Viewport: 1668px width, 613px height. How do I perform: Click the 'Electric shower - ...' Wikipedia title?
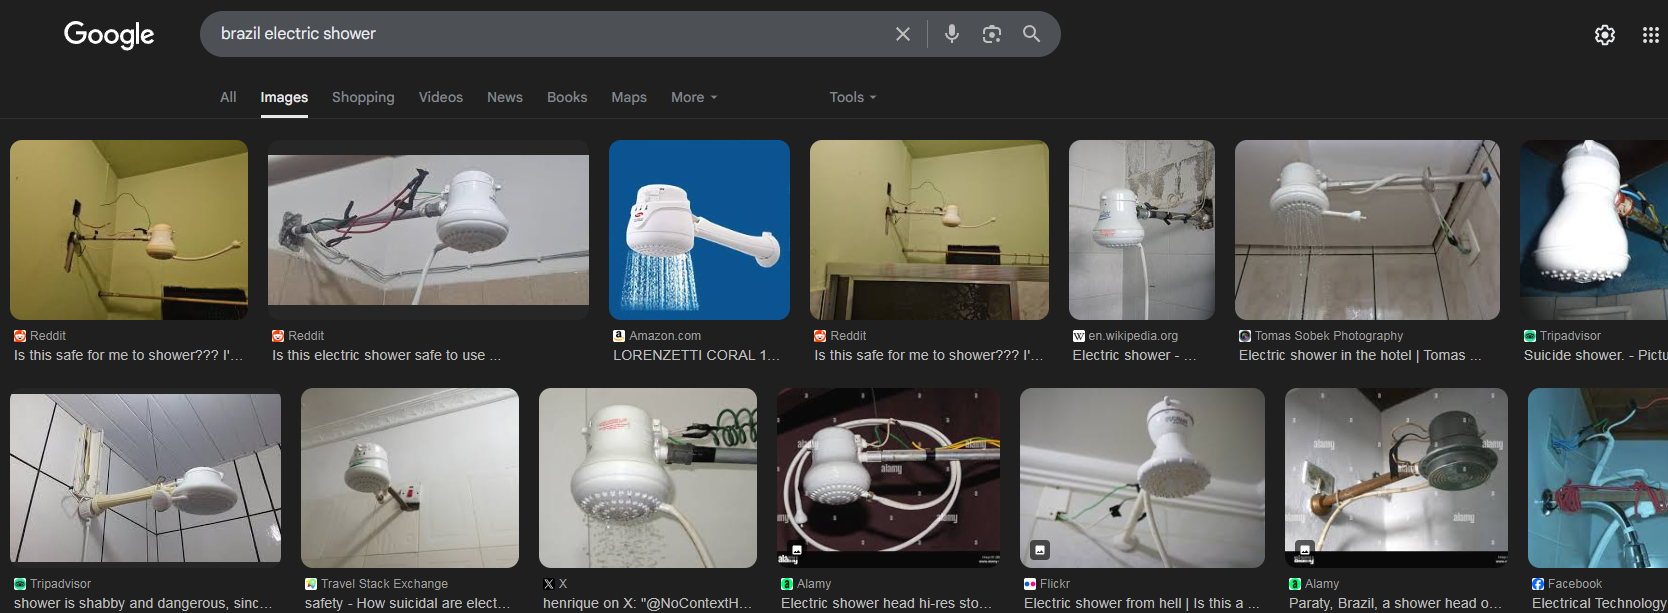click(x=1135, y=355)
